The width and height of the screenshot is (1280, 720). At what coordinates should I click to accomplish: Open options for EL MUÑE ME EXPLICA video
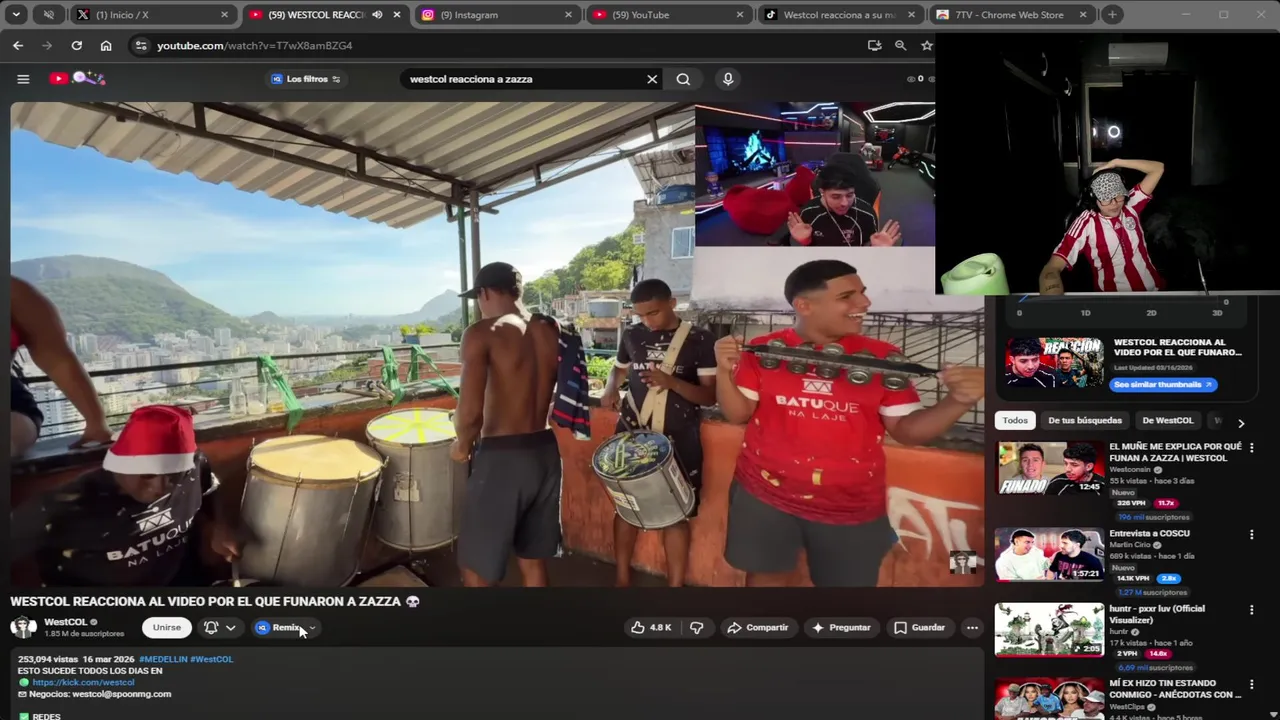point(1251,447)
